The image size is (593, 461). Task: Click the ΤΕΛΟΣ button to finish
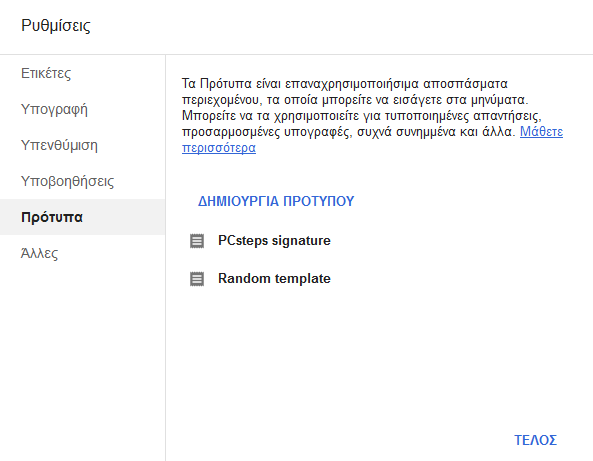[535, 440]
